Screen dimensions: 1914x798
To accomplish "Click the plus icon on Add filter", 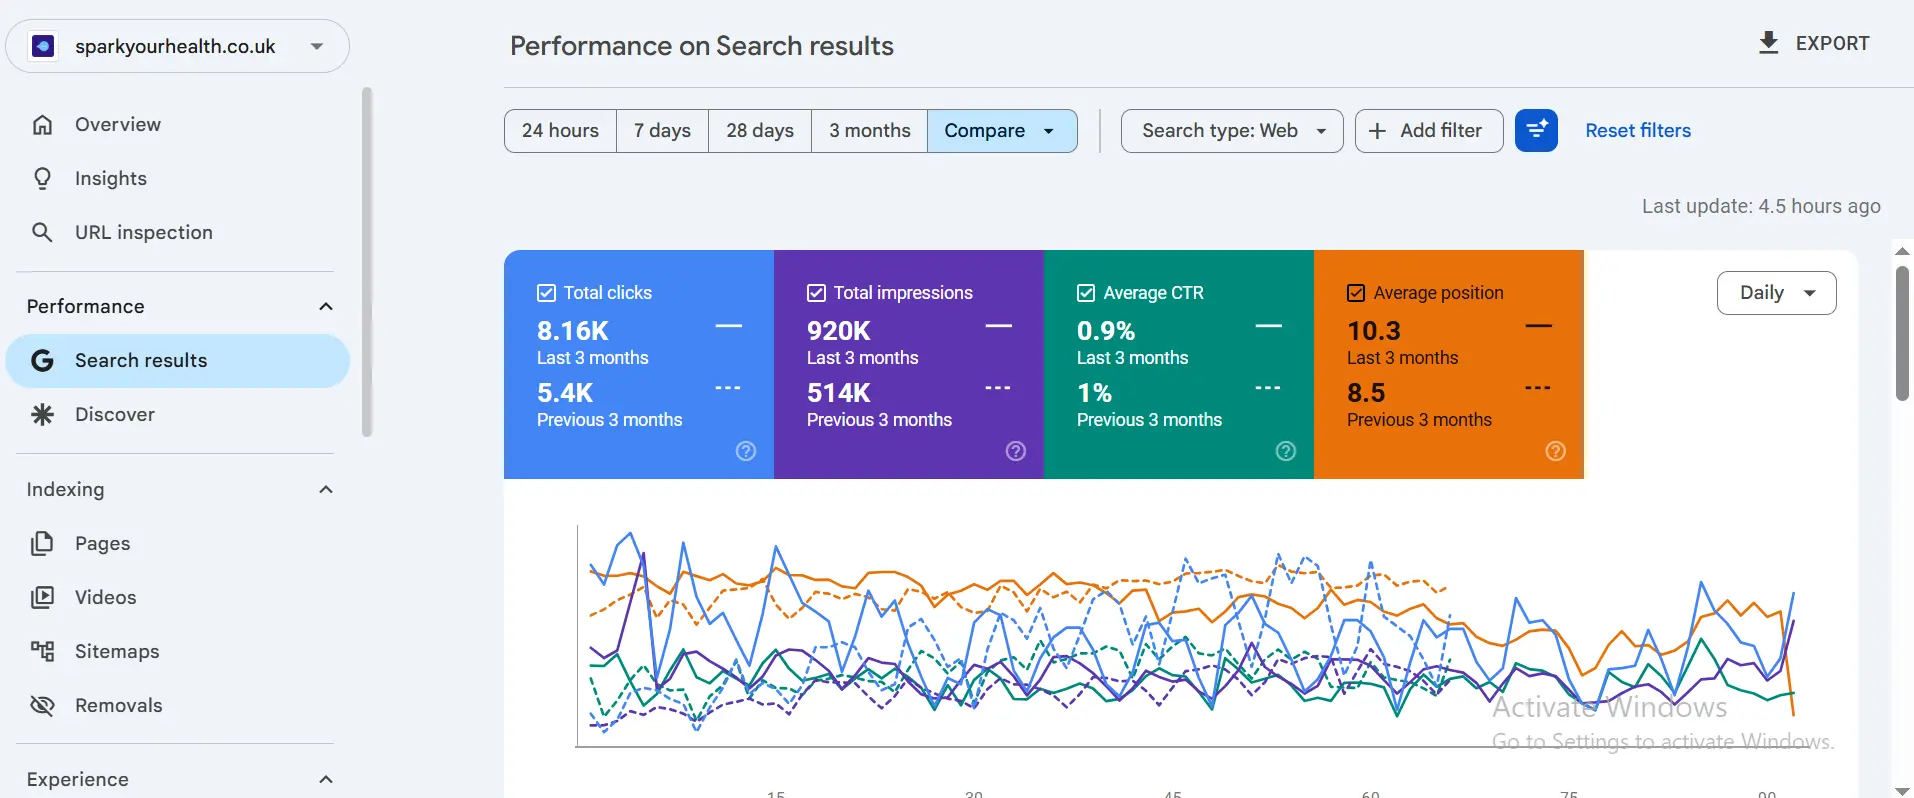I will tap(1377, 131).
